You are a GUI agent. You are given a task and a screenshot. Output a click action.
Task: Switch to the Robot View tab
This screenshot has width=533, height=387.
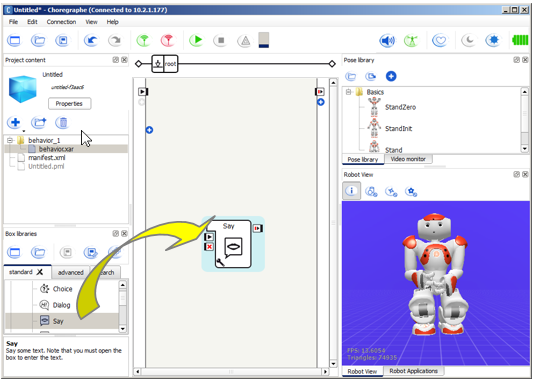pos(362,371)
